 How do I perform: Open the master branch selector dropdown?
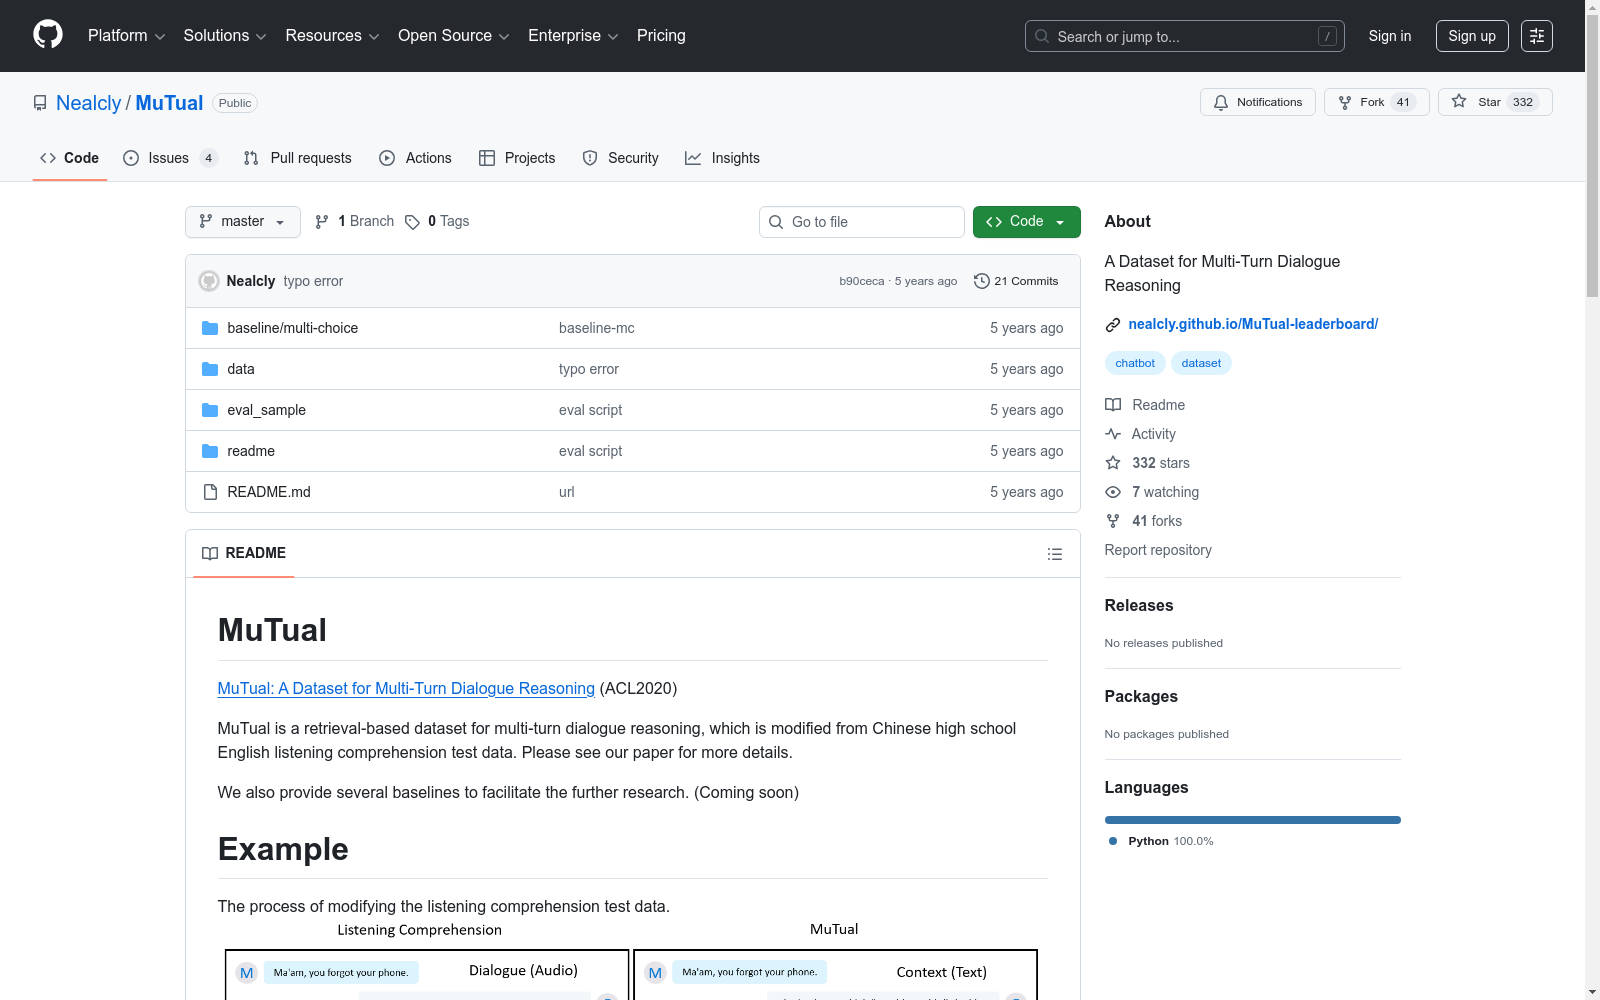pos(243,222)
